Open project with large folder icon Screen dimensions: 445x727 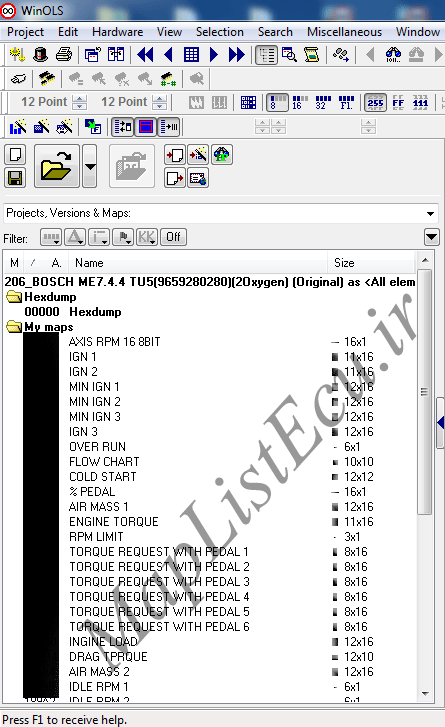[x=56, y=166]
